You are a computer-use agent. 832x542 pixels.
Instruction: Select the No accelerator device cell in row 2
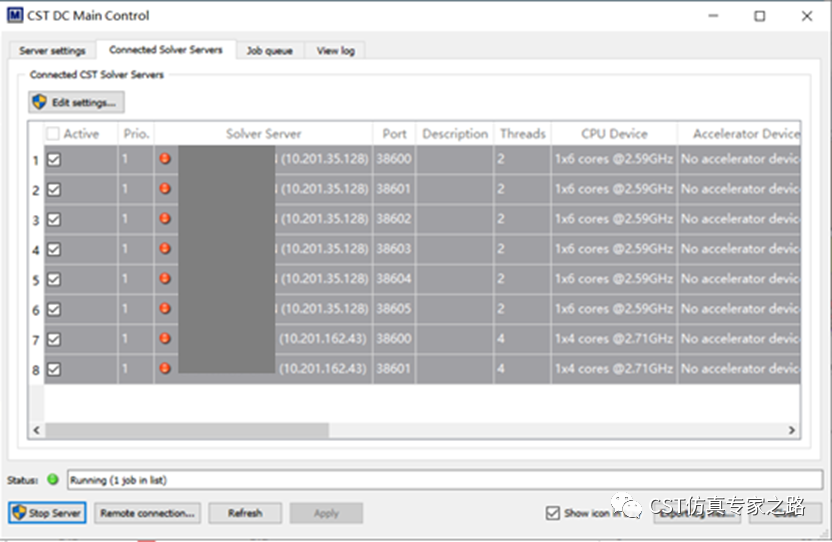tap(739, 188)
